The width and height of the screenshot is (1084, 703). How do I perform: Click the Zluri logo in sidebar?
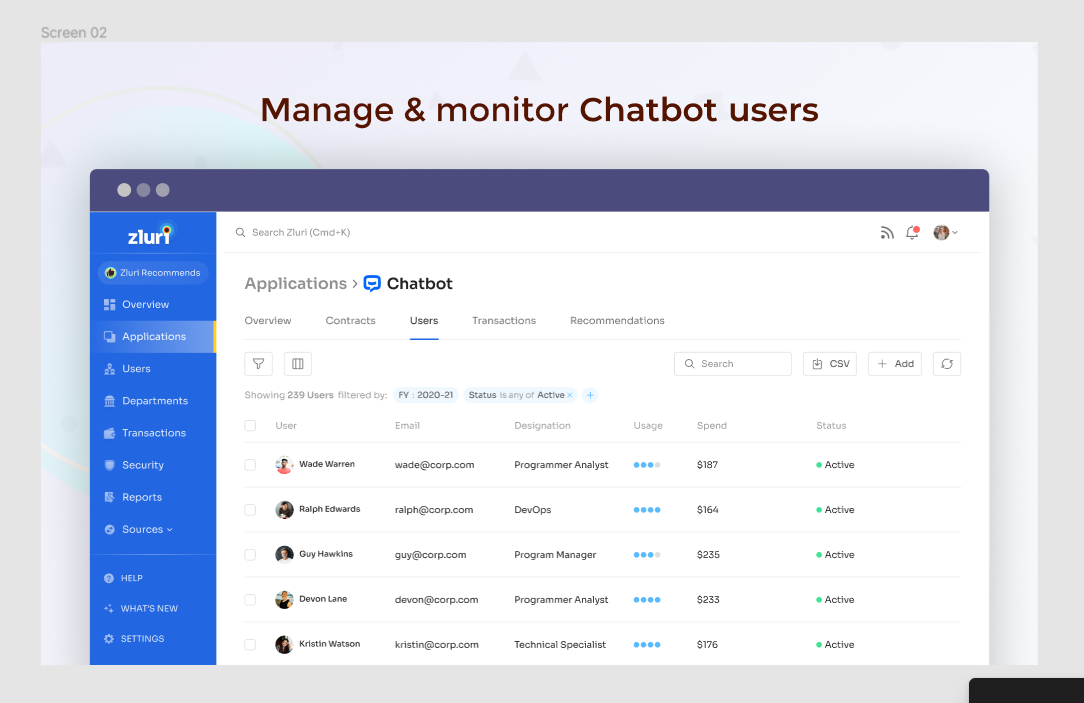click(150, 234)
